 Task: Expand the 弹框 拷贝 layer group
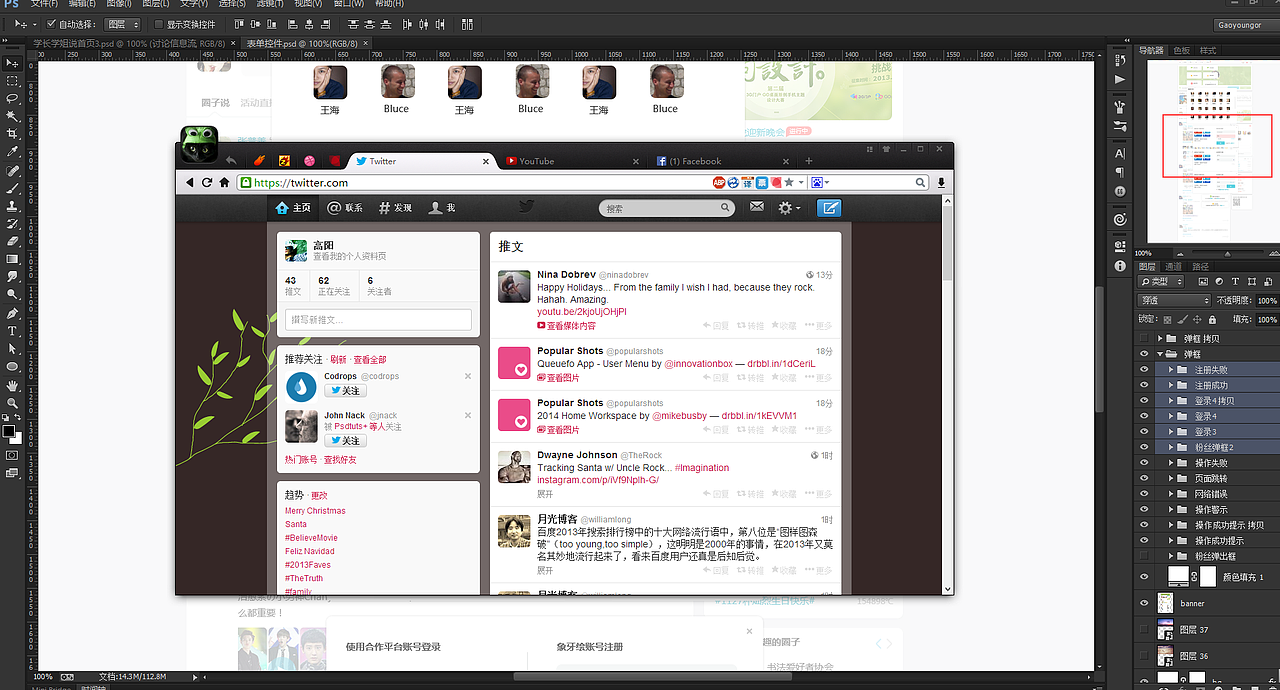pos(1160,339)
